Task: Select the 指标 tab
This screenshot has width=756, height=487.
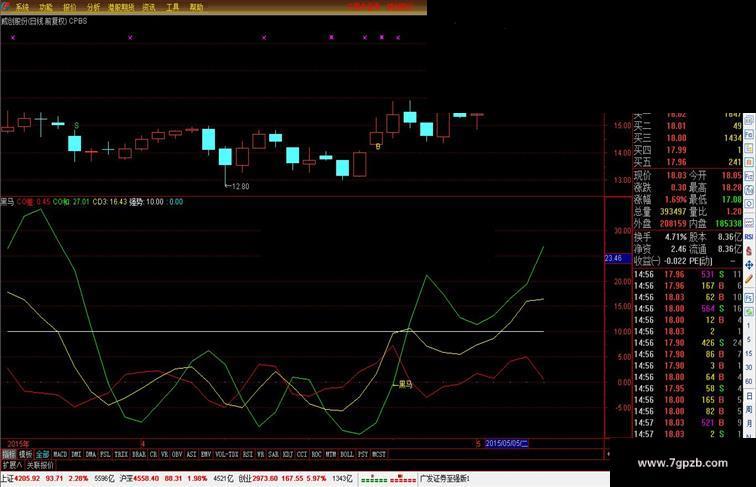Action: [9, 454]
